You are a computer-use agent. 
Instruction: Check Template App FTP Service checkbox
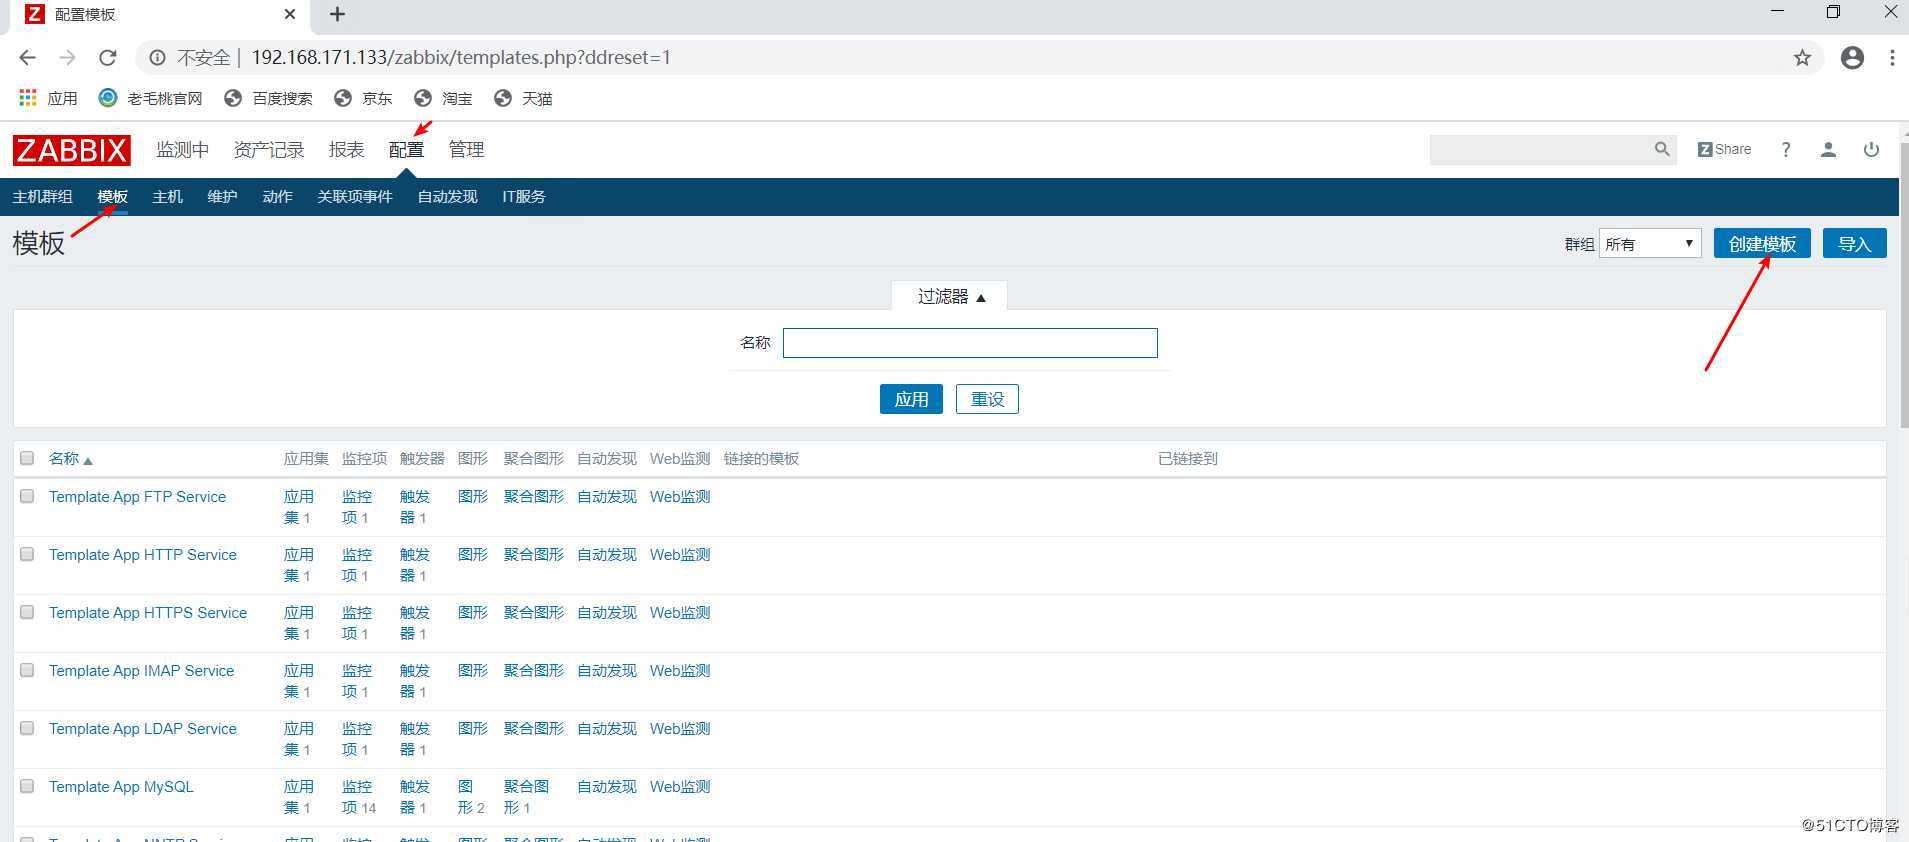click(x=27, y=496)
